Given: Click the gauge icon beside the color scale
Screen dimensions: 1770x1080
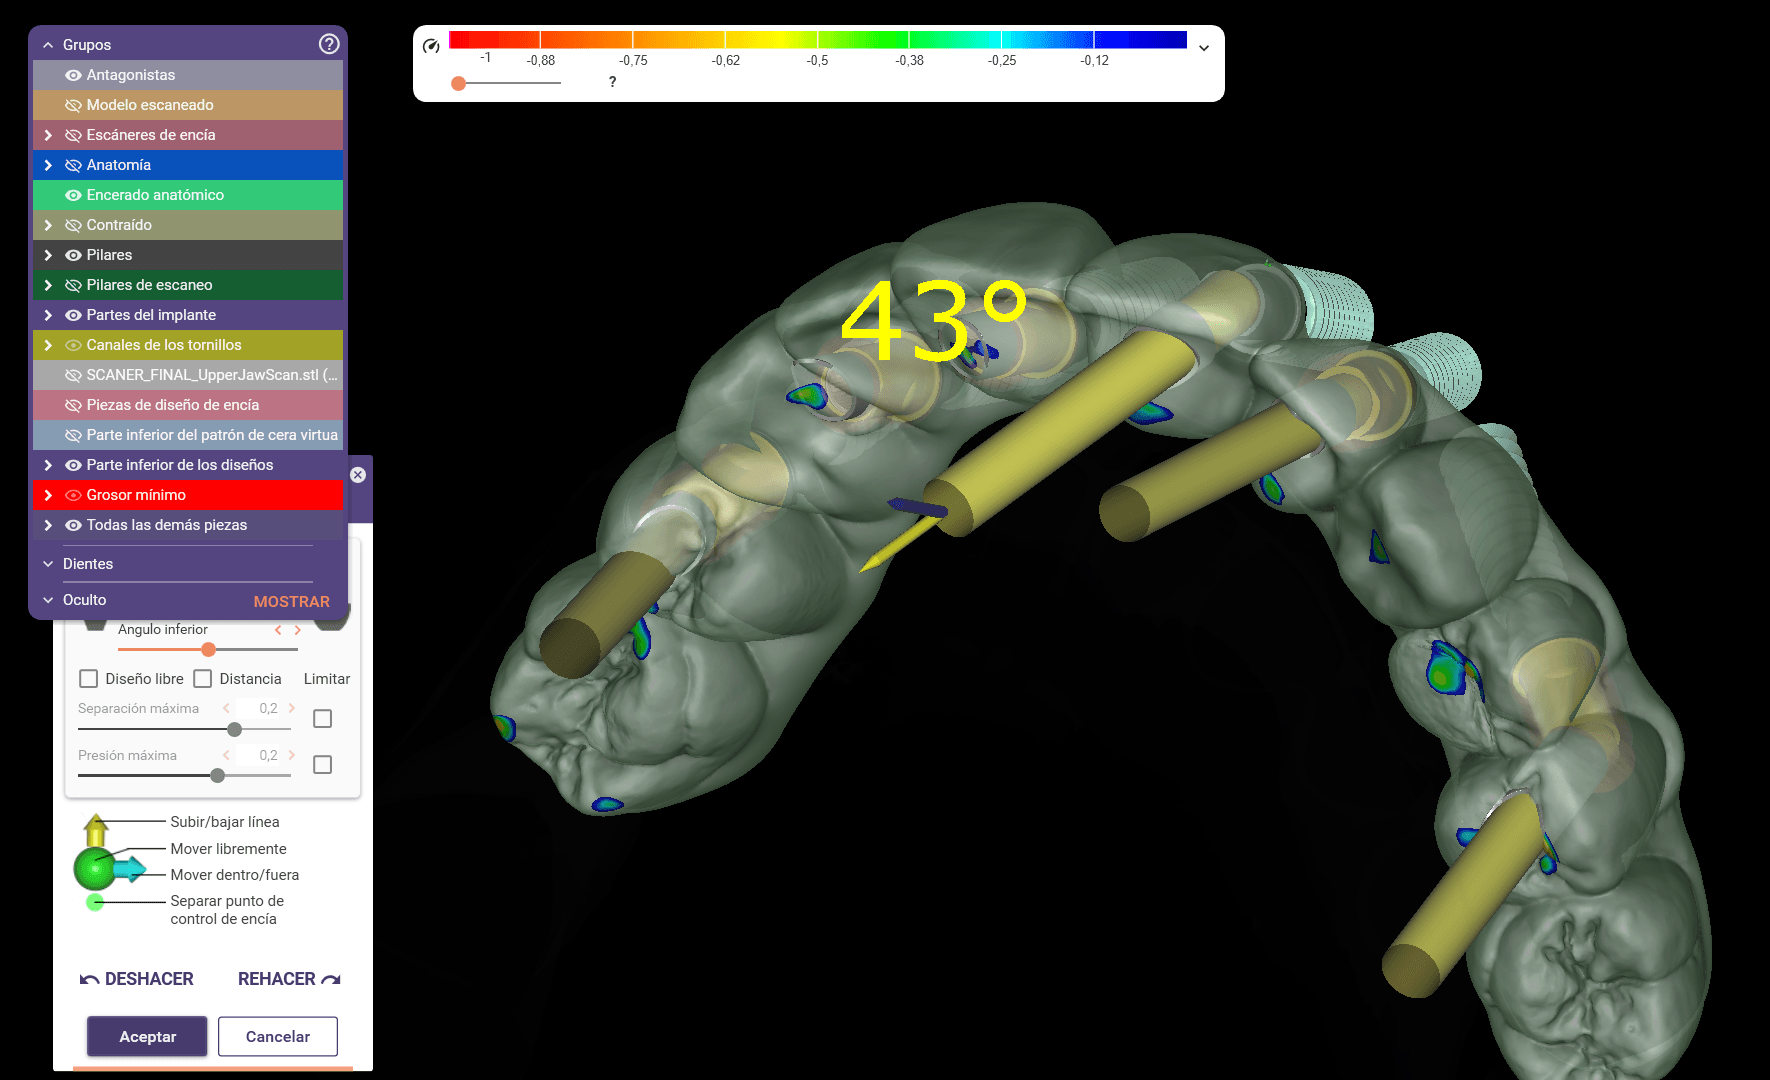Looking at the screenshot, I should [431, 46].
